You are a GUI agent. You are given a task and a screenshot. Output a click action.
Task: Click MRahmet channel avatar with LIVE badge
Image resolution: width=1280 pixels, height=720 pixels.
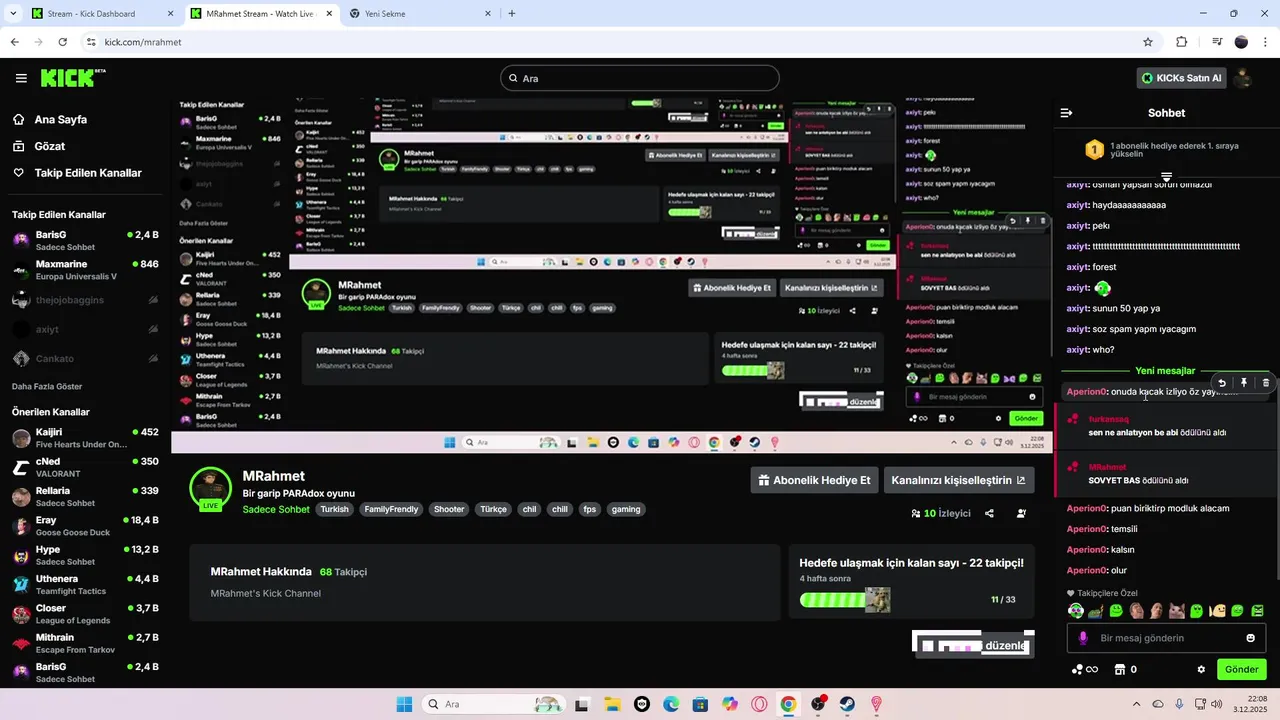tap(210, 488)
